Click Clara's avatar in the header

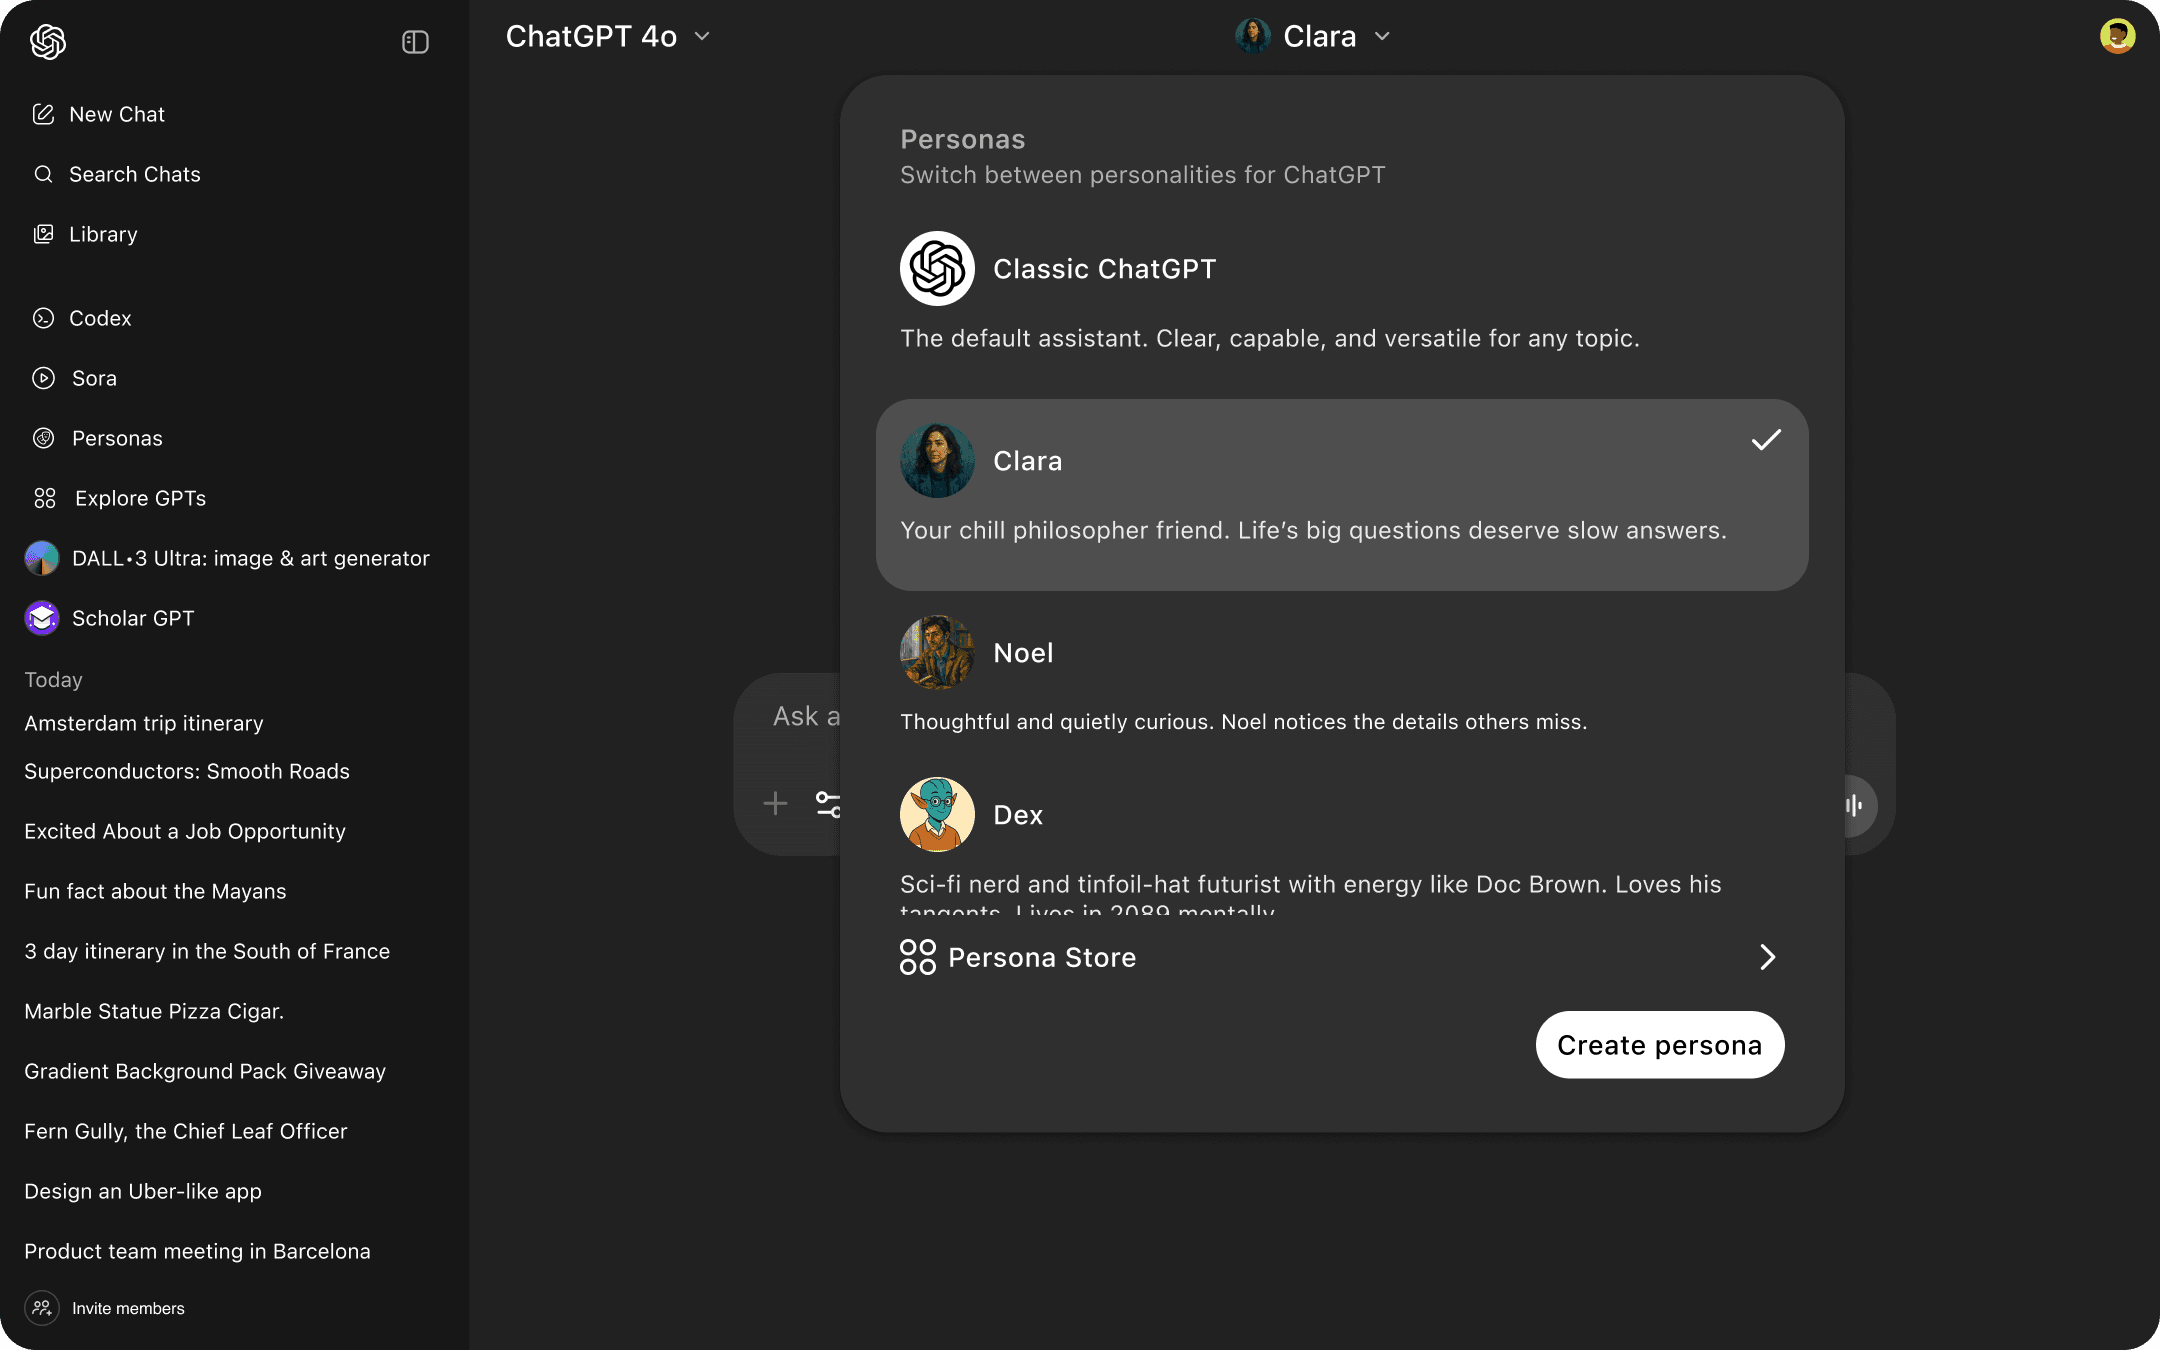1253,36
